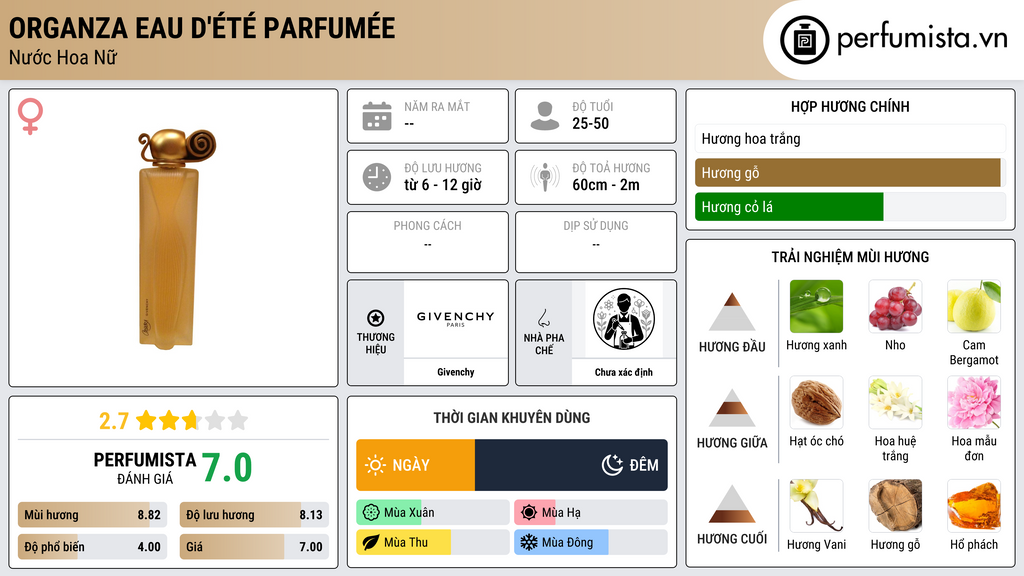The width and height of the screenshot is (1024, 576).
Task: Click the Hạt óc chó walnut image
Action: point(816,402)
